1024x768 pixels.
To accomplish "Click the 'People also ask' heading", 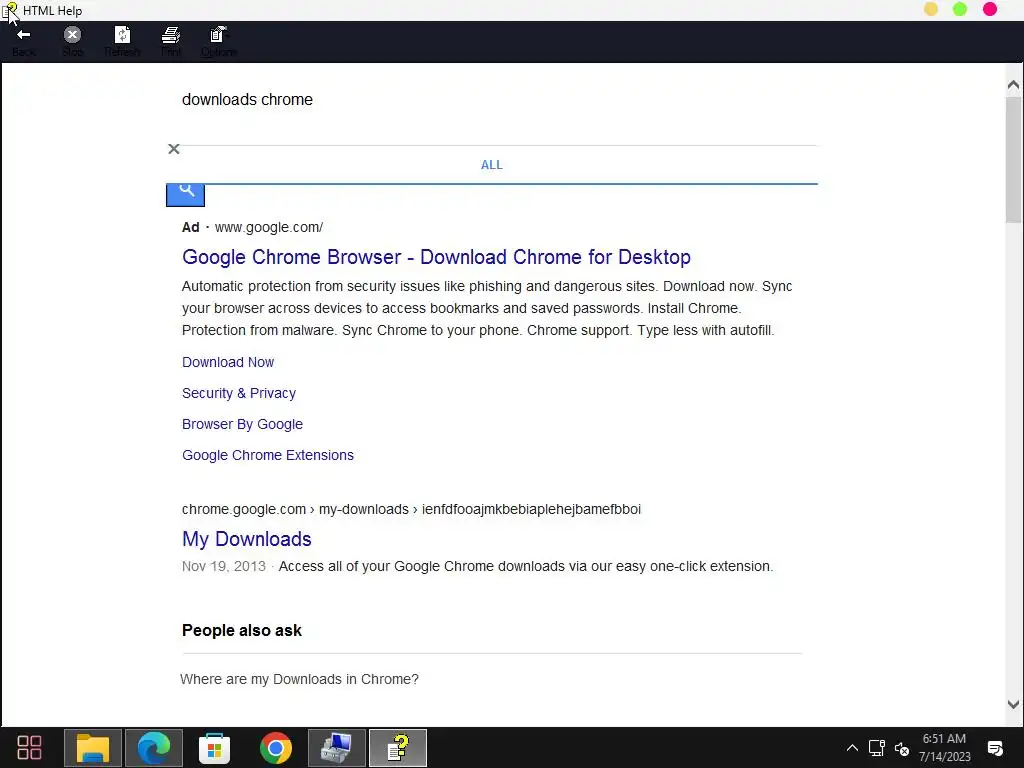I will (242, 630).
